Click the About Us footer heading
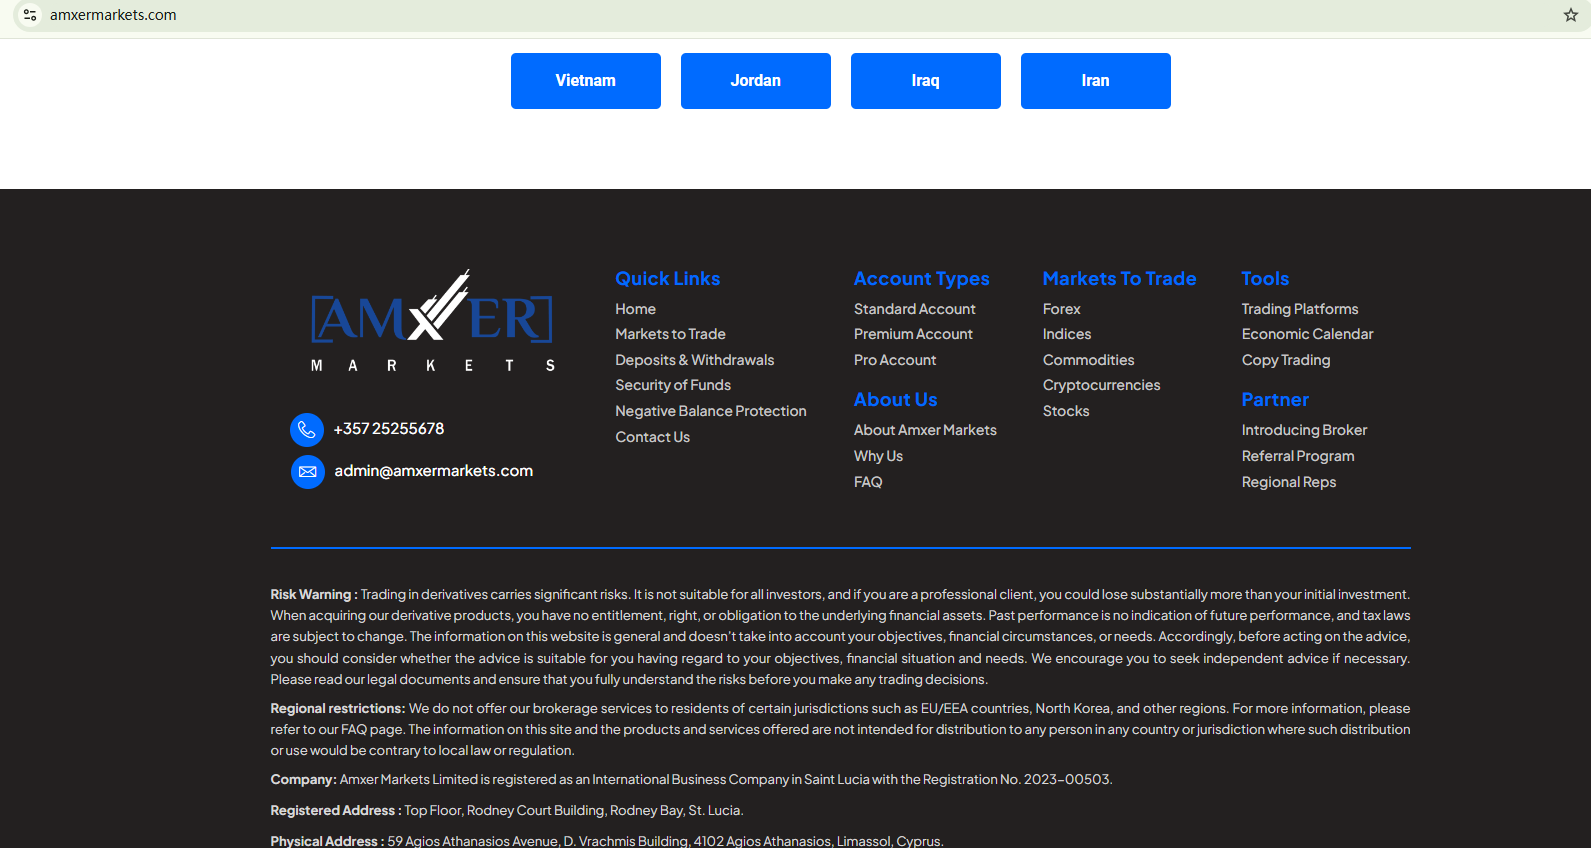This screenshot has width=1591, height=848. coord(896,400)
